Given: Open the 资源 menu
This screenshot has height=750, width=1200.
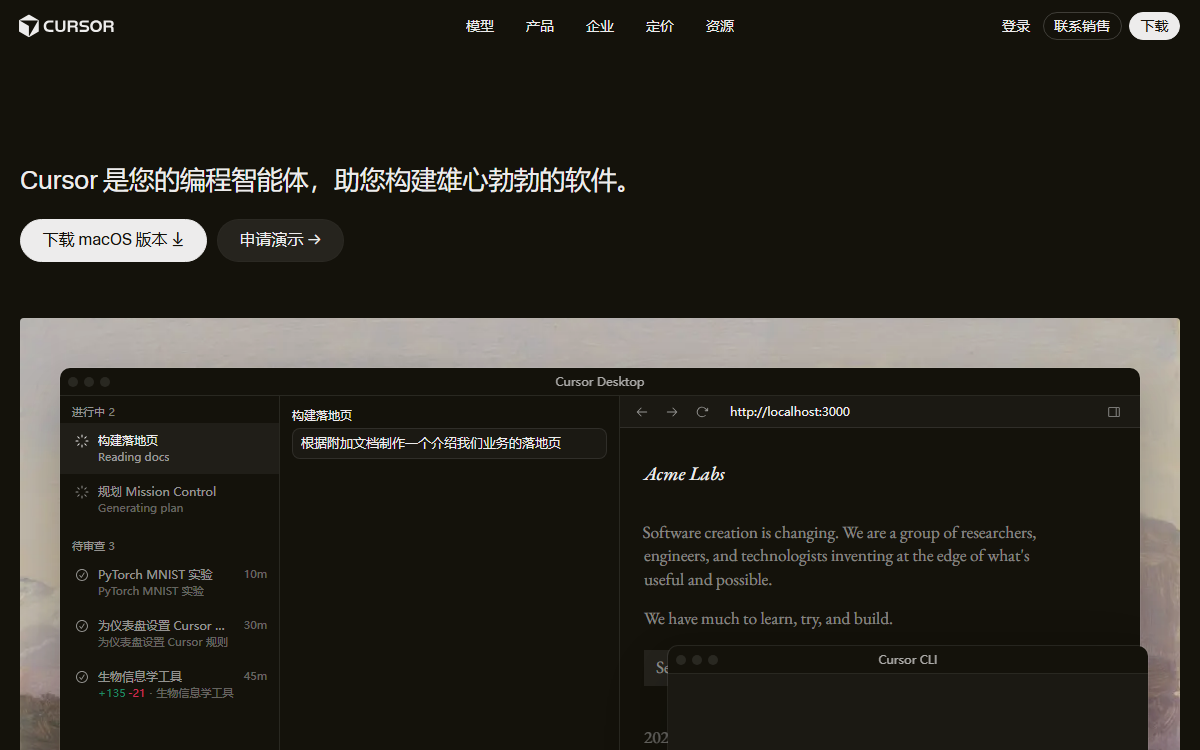Looking at the screenshot, I should [720, 26].
